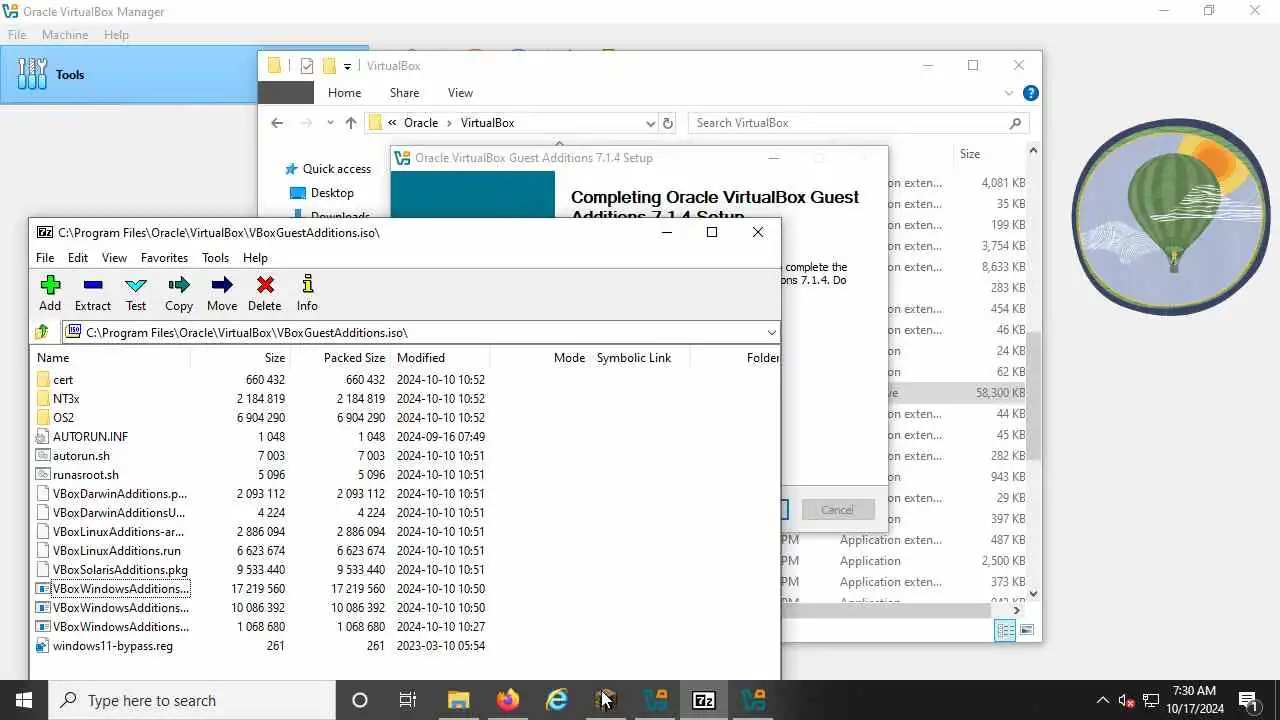Open Customize Quick Access Toolbar dropdown

click(347, 66)
